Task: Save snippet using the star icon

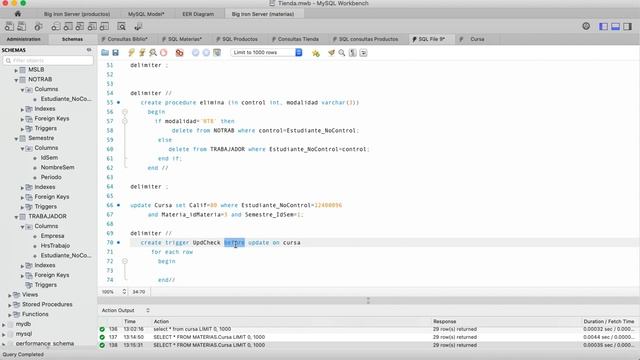Action: tap(316, 53)
